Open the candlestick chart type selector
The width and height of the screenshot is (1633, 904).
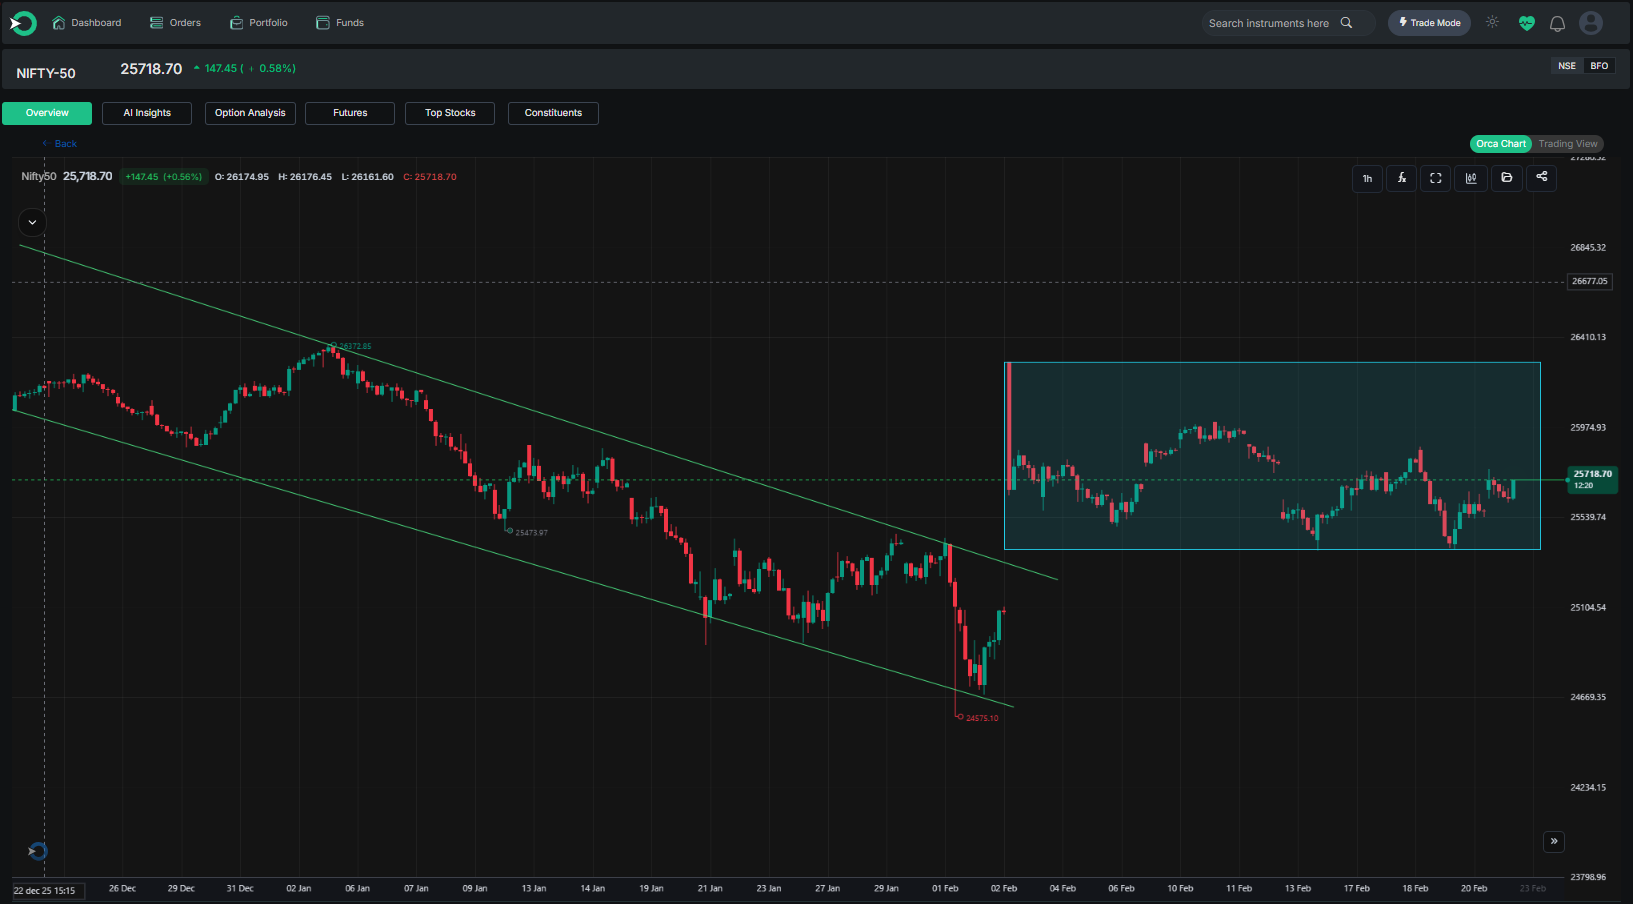(1470, 178)
